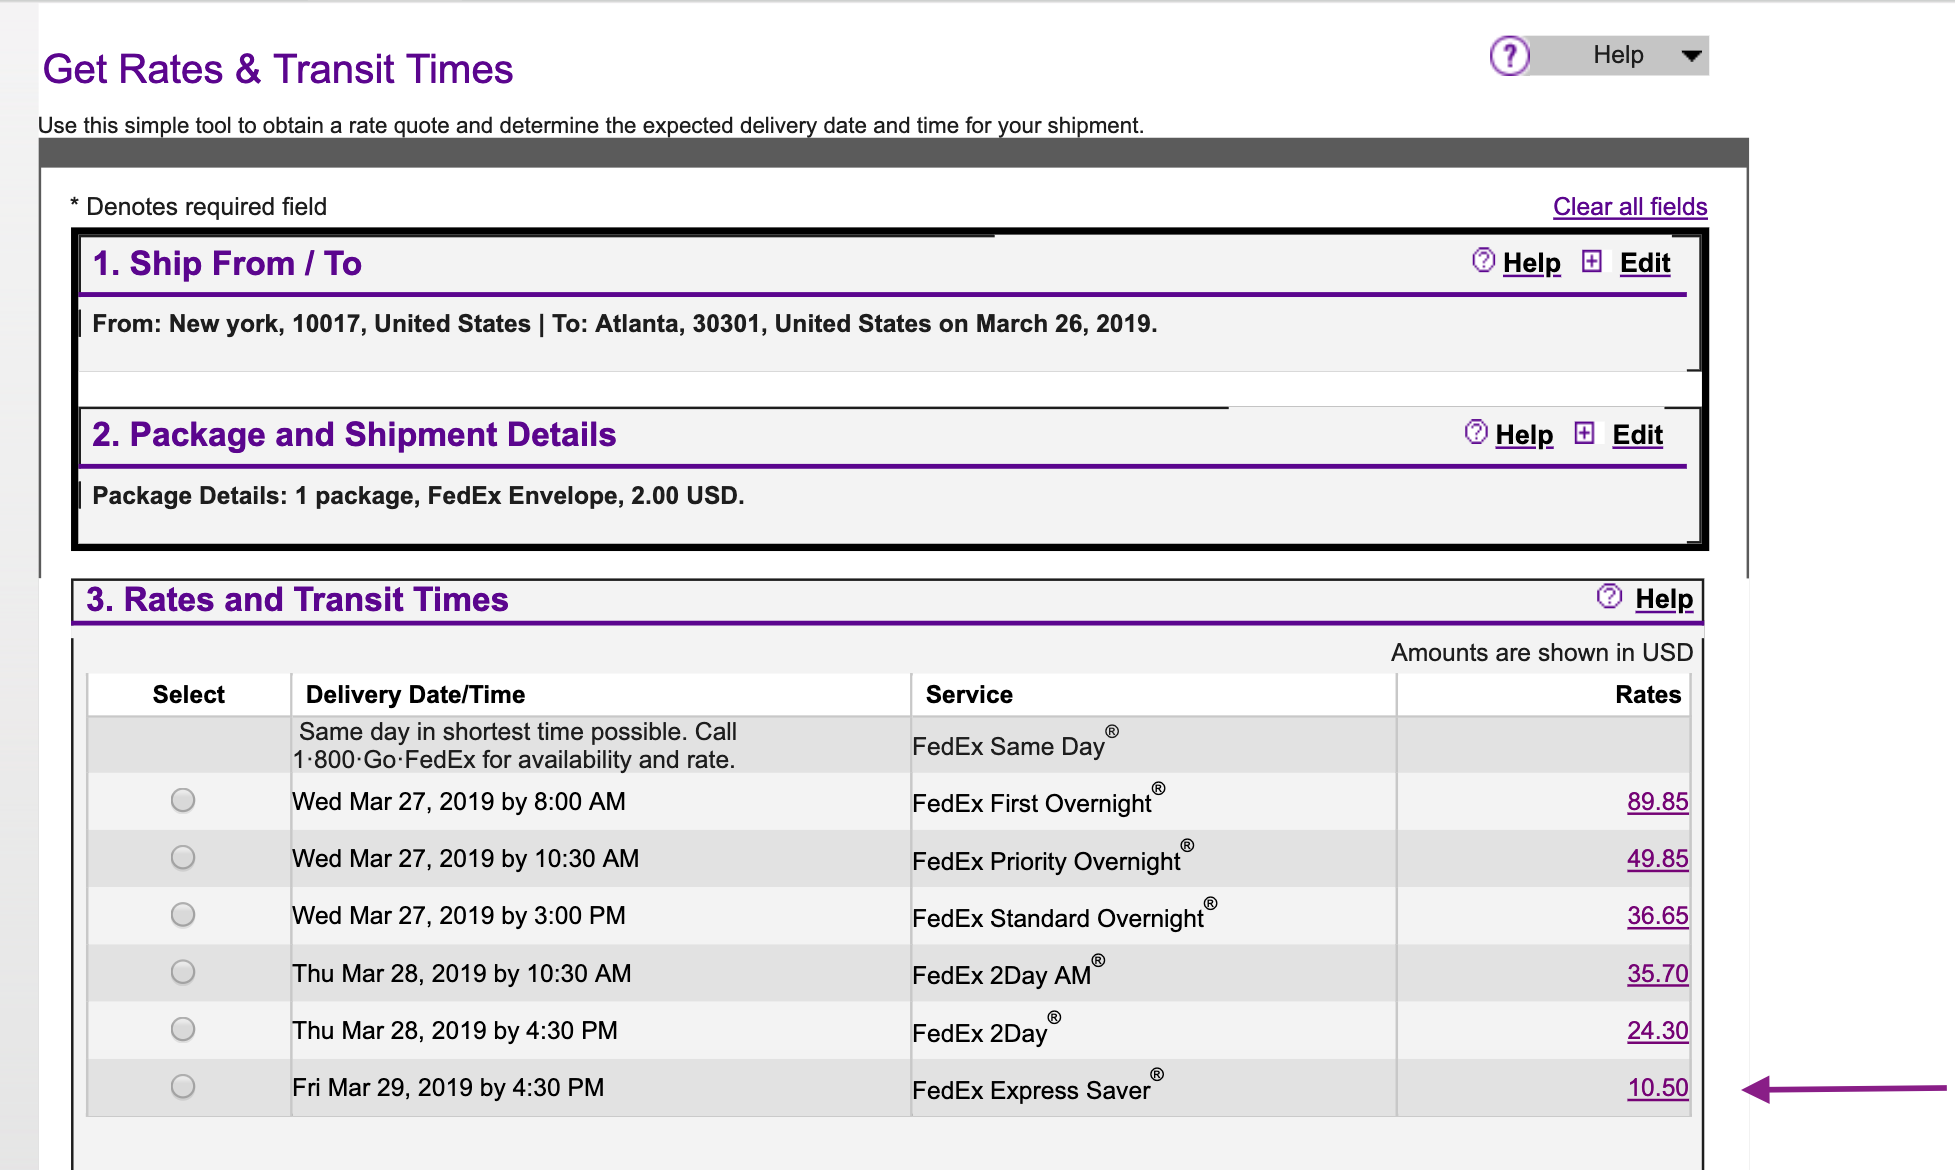Click the question icon beside Rates and Transit Help
This screenshot has width=1955, height=1170.
[x=1609, y=597]
